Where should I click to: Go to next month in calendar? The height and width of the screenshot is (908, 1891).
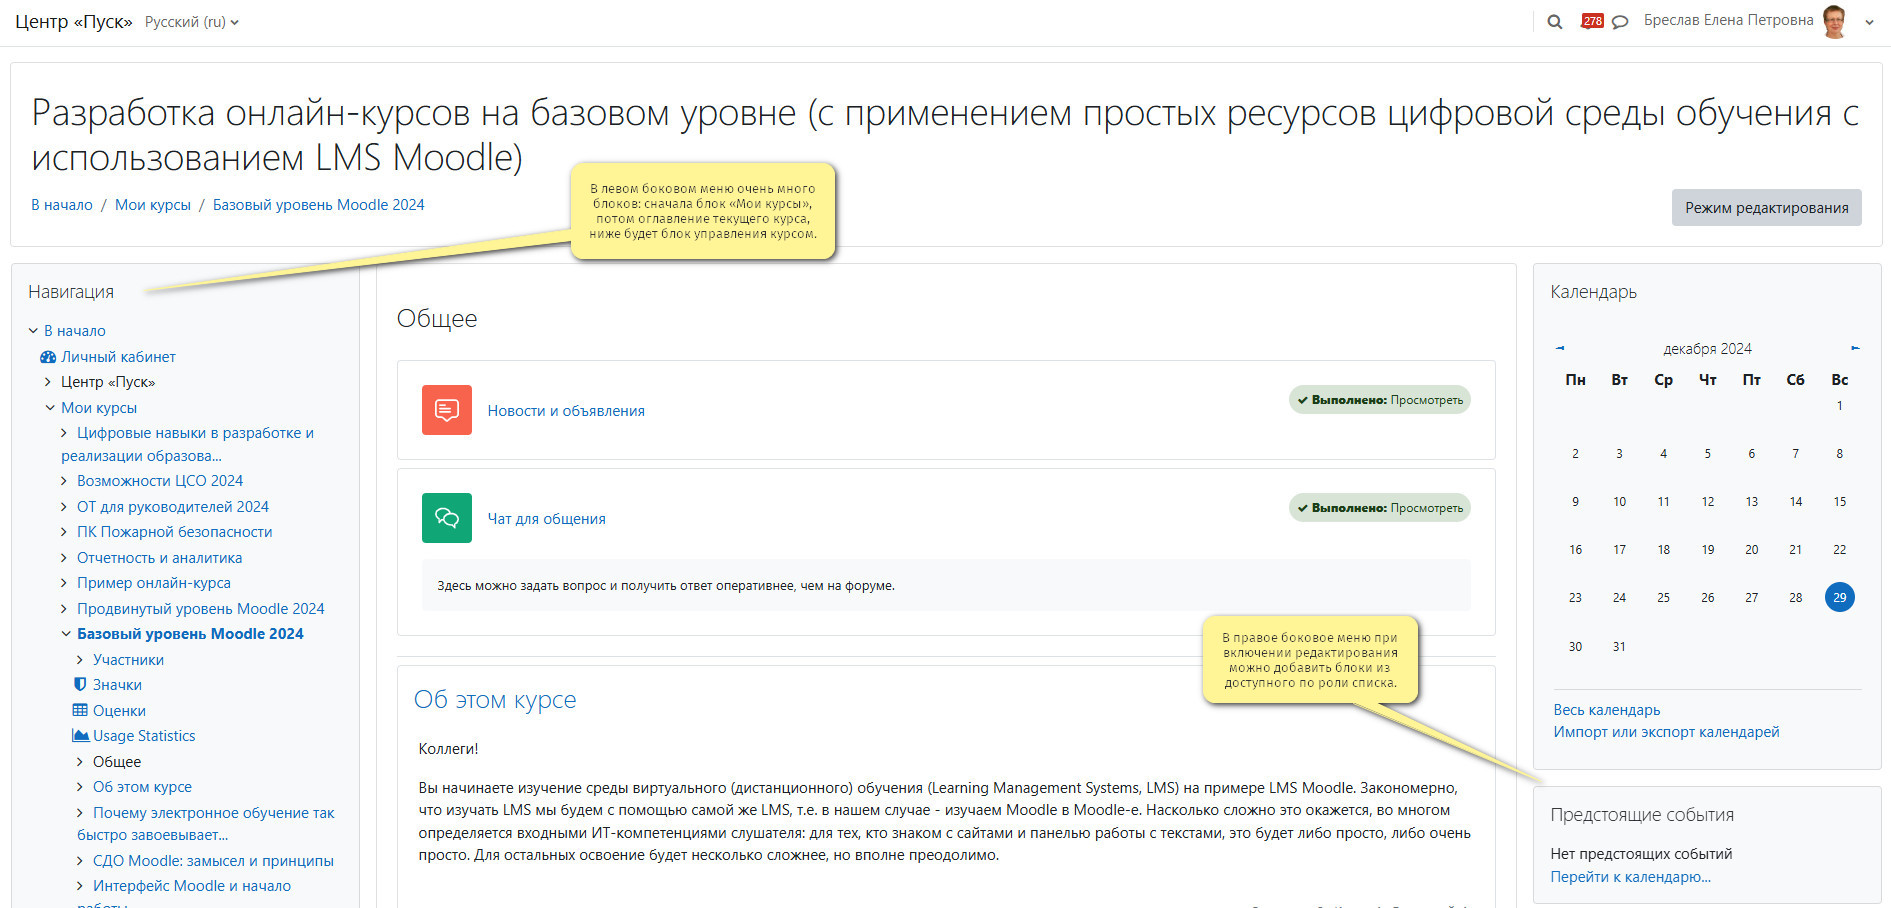click(1855, 348)
